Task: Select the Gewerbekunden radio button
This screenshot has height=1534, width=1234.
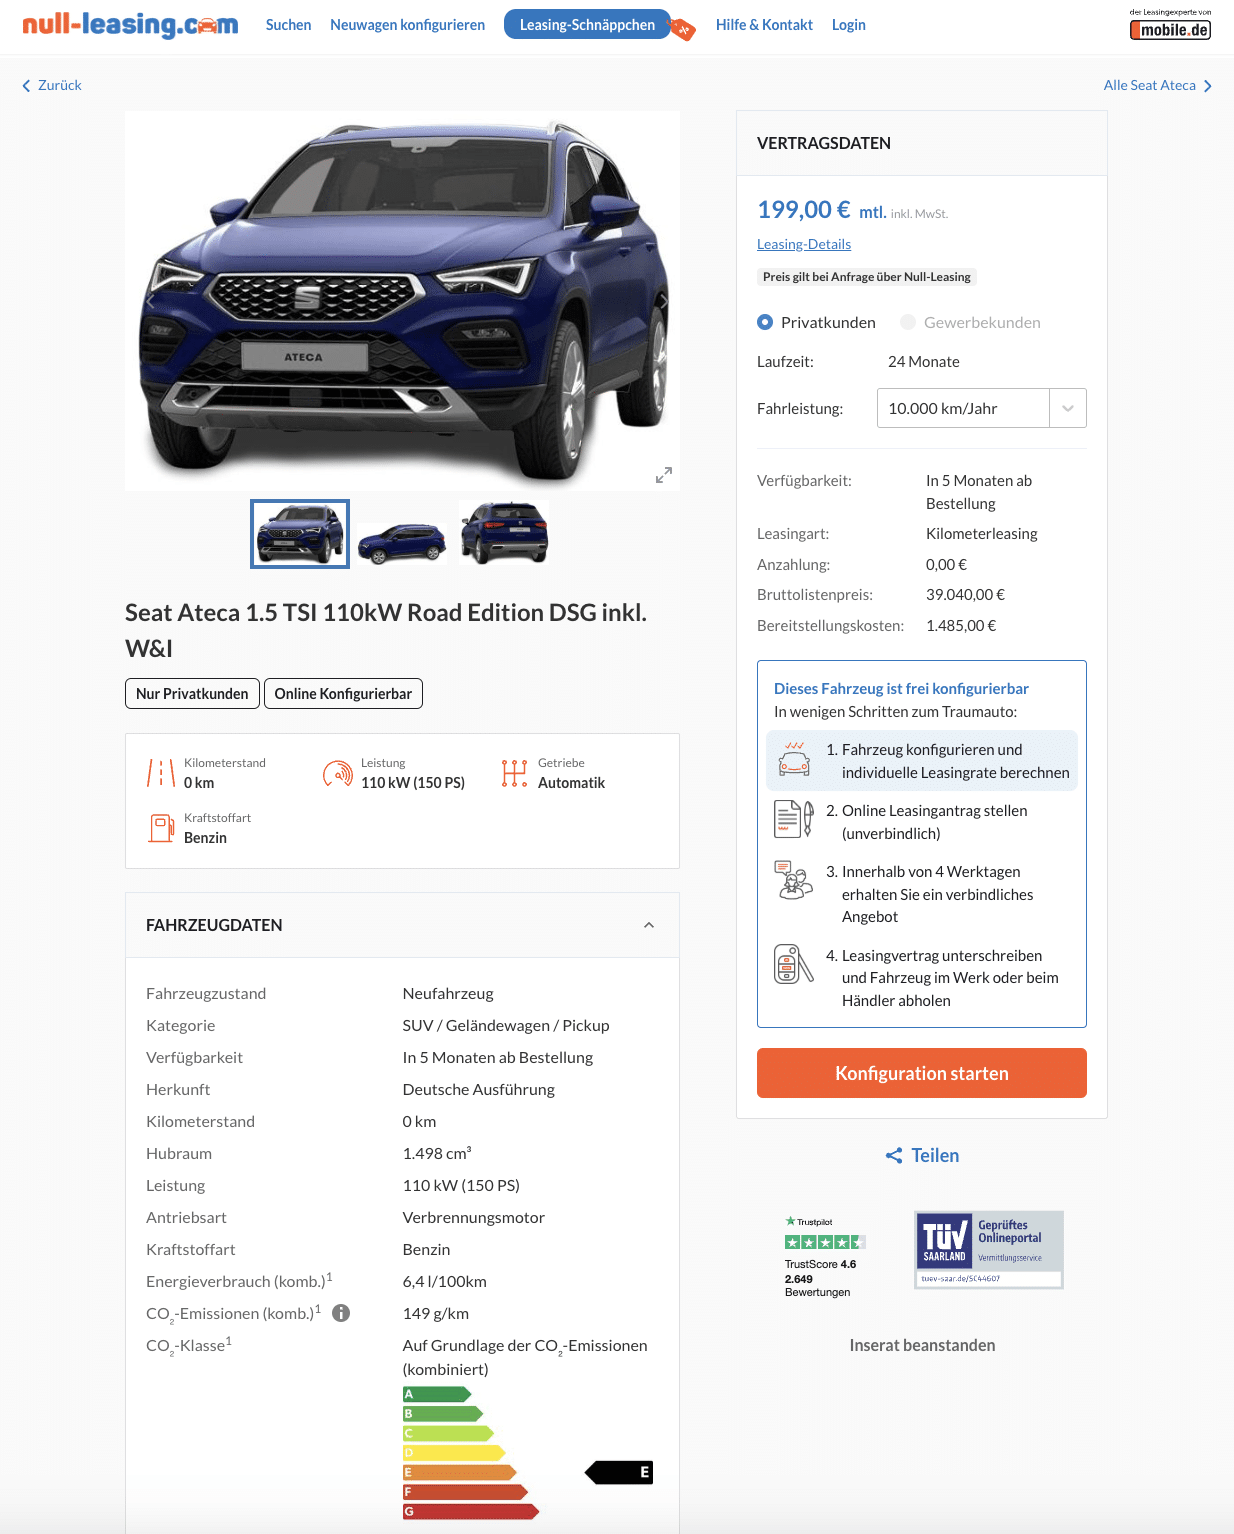Action: 908,322
